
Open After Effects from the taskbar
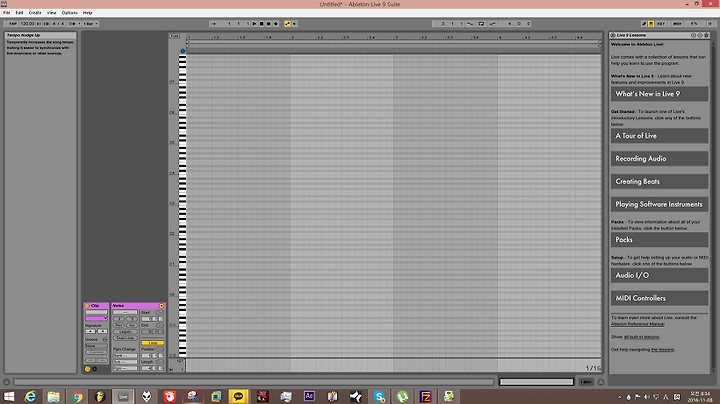coord(309,397)
